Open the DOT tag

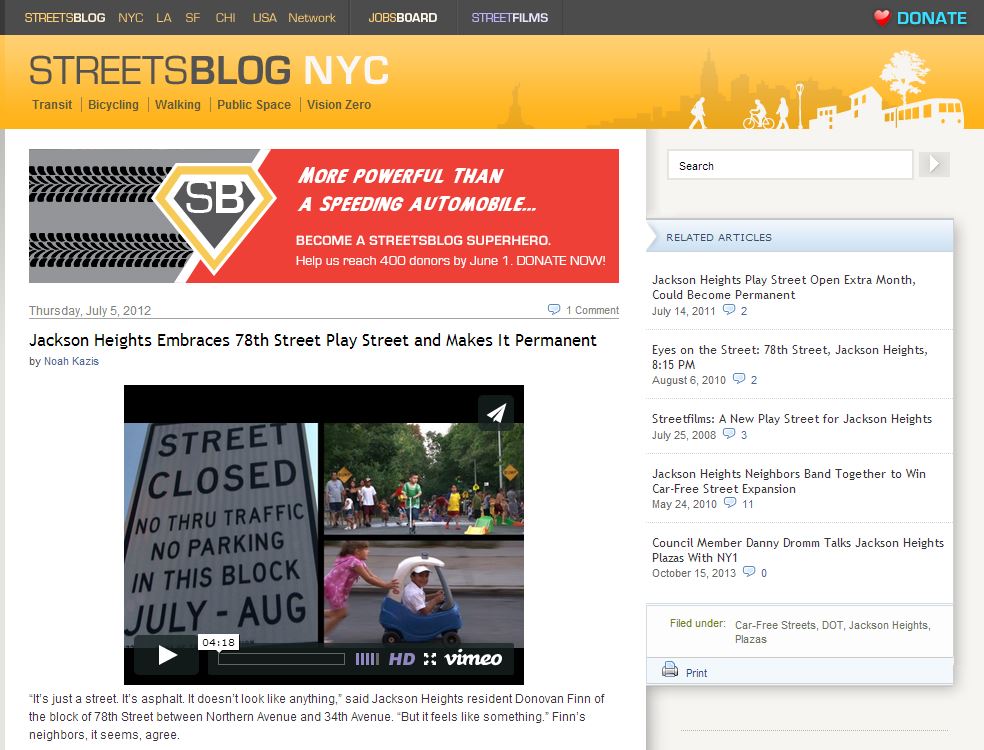pyautogui.click(x=832, y=625)
